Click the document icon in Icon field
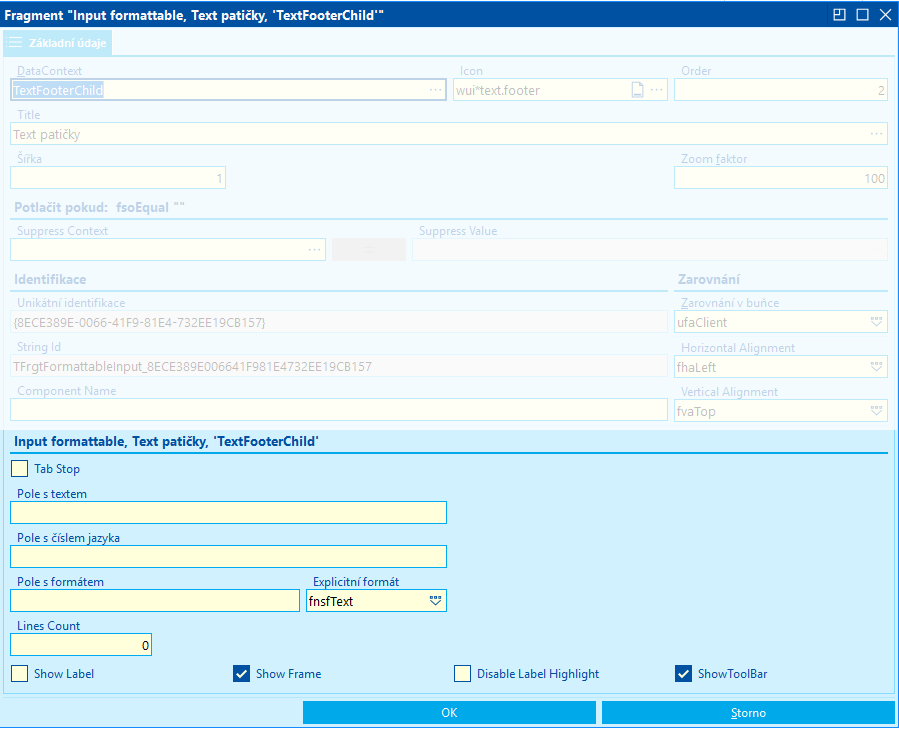This screenshot has height=729, width=899. tap(638, 90)
